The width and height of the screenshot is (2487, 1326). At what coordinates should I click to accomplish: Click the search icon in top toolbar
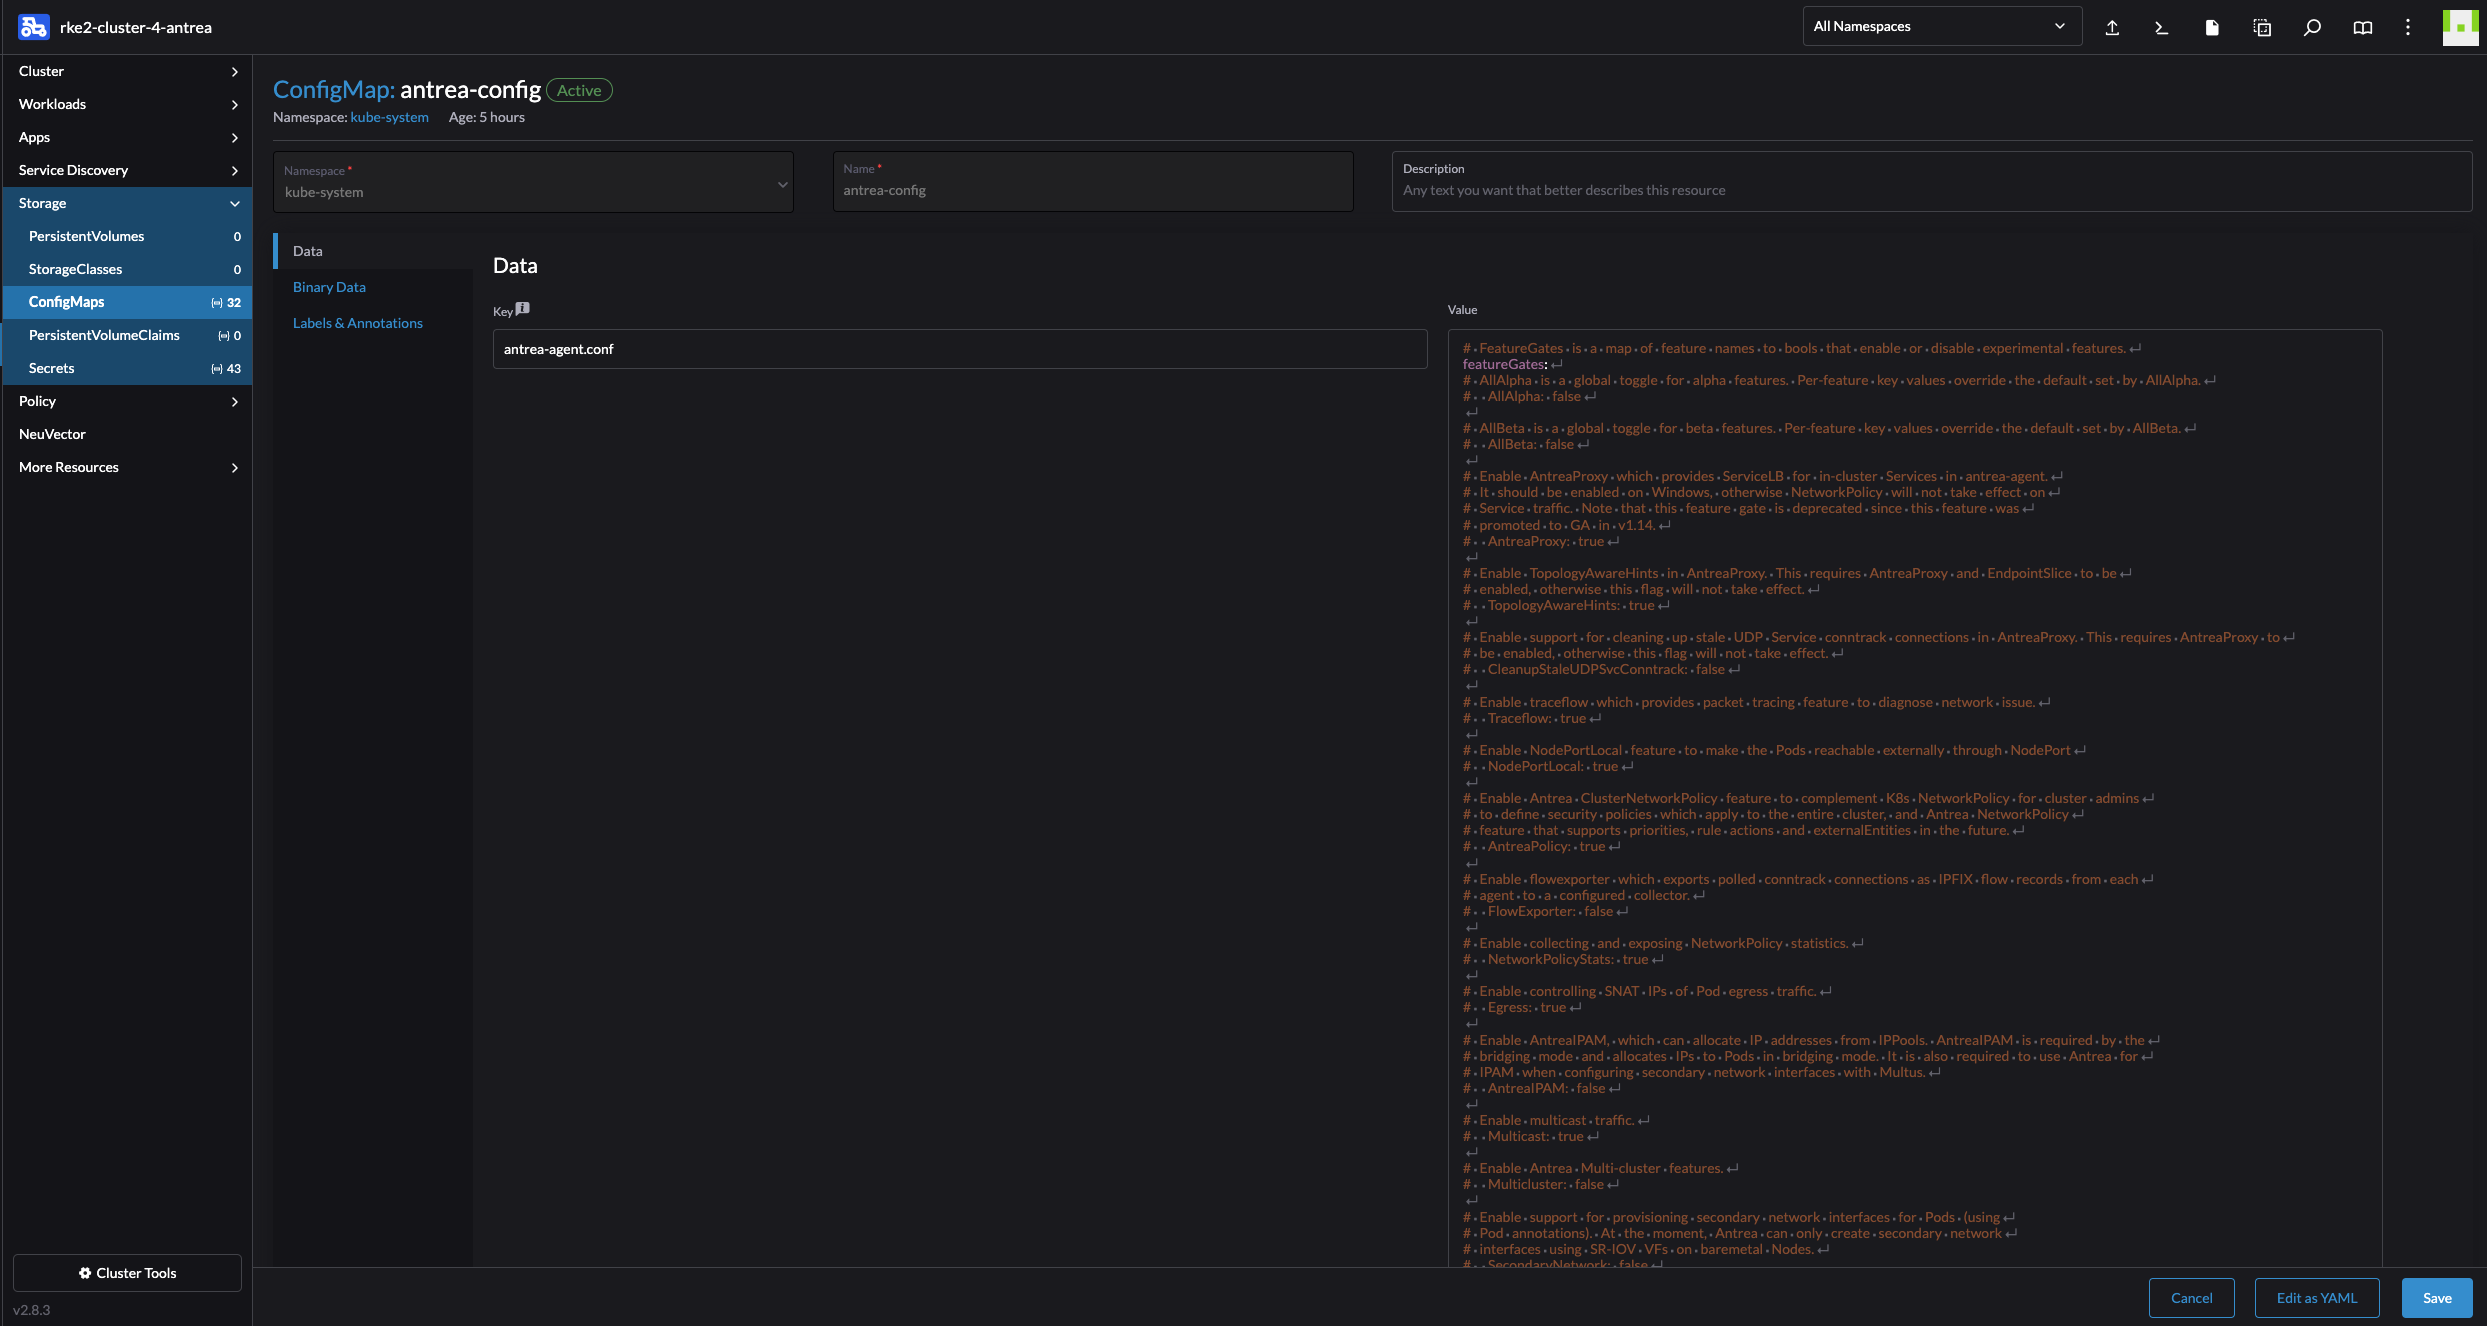pos(2311,26)
